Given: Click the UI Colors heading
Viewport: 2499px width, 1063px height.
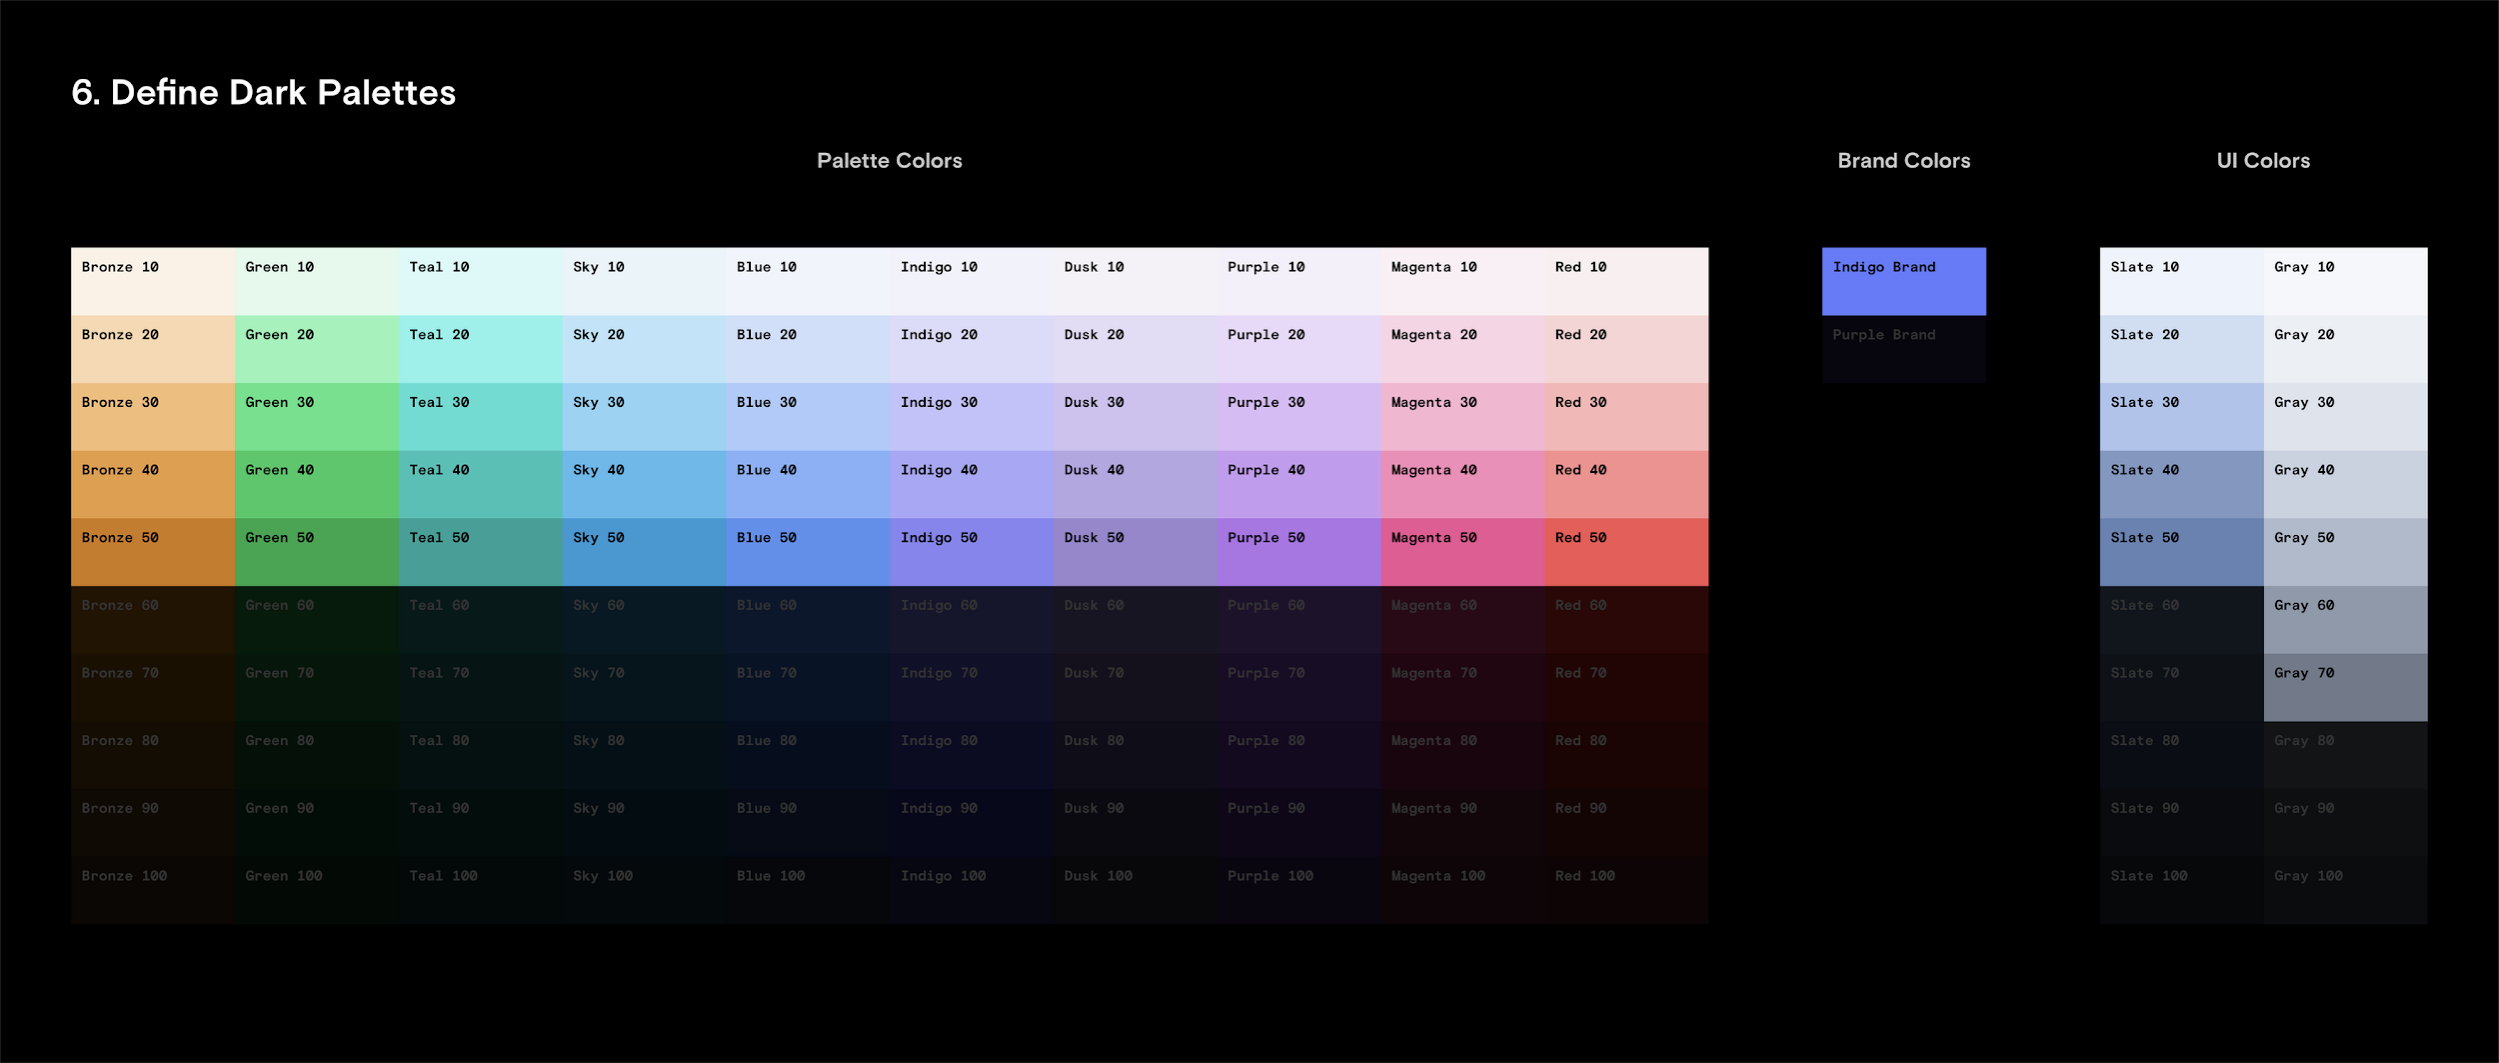Looking at the screenshot, I should tap(2262, 160).
